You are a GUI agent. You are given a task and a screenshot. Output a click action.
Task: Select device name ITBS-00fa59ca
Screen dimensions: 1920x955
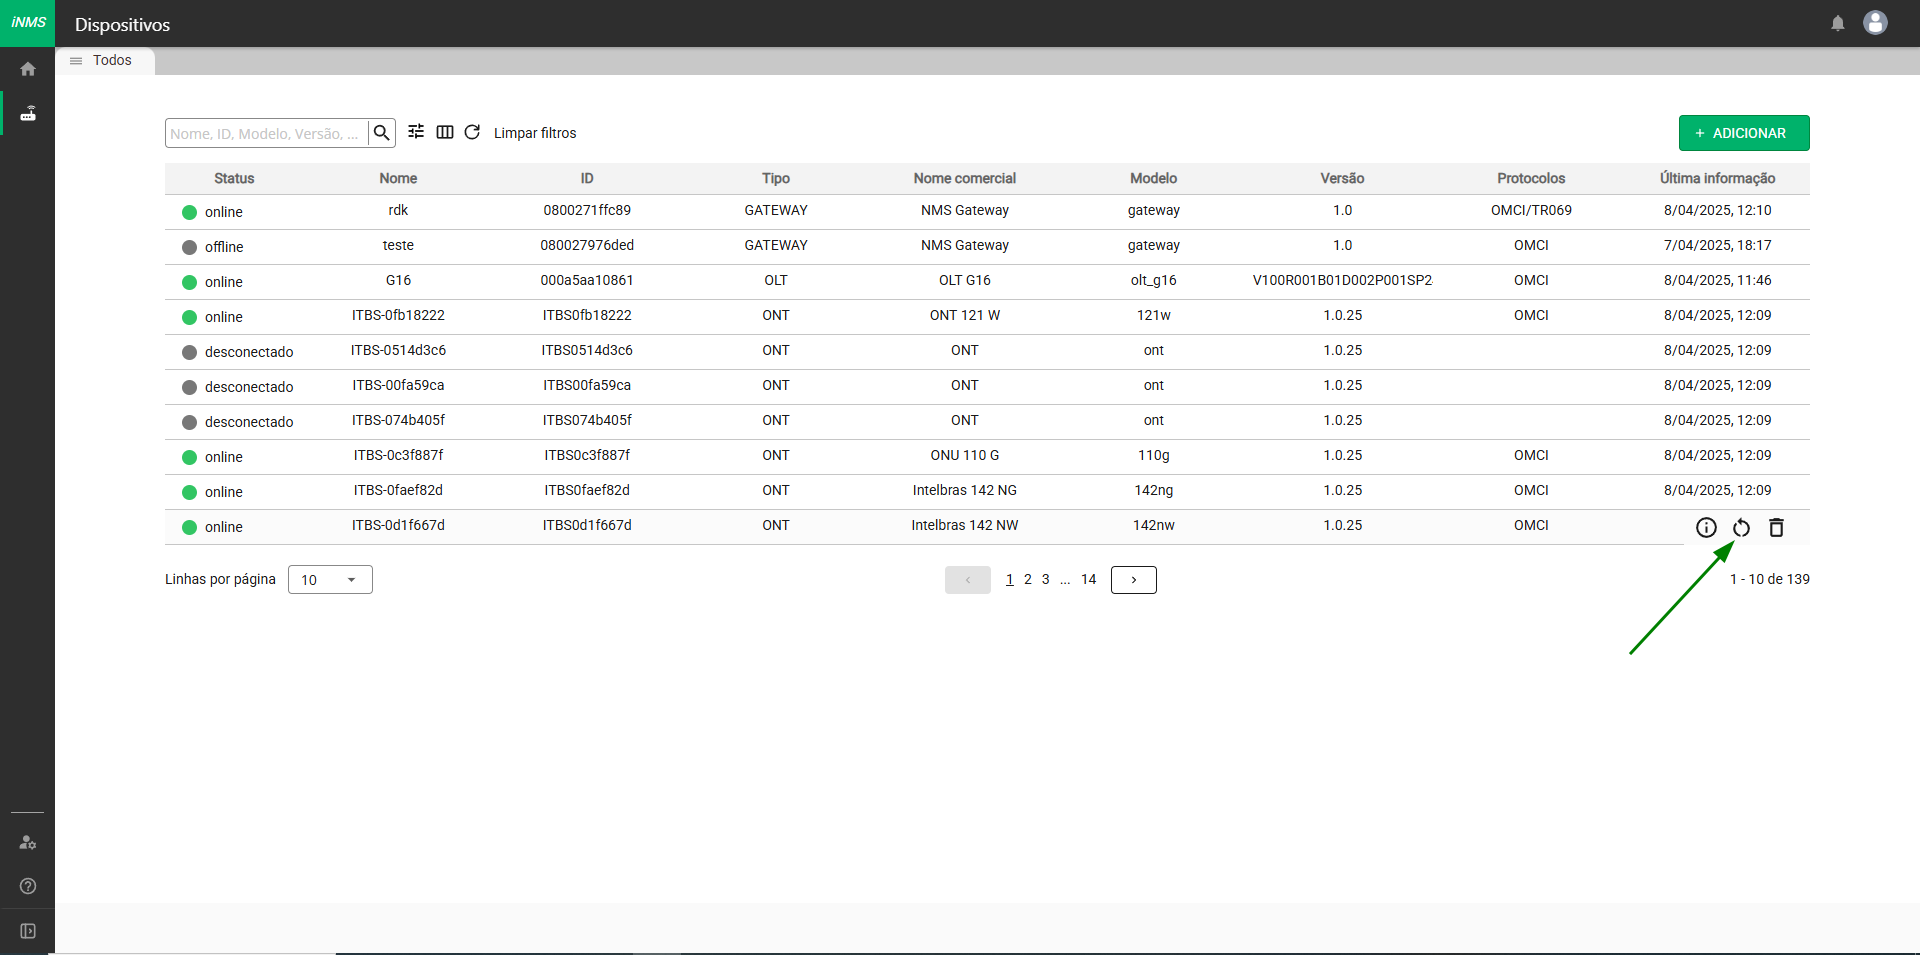(398, 385)
